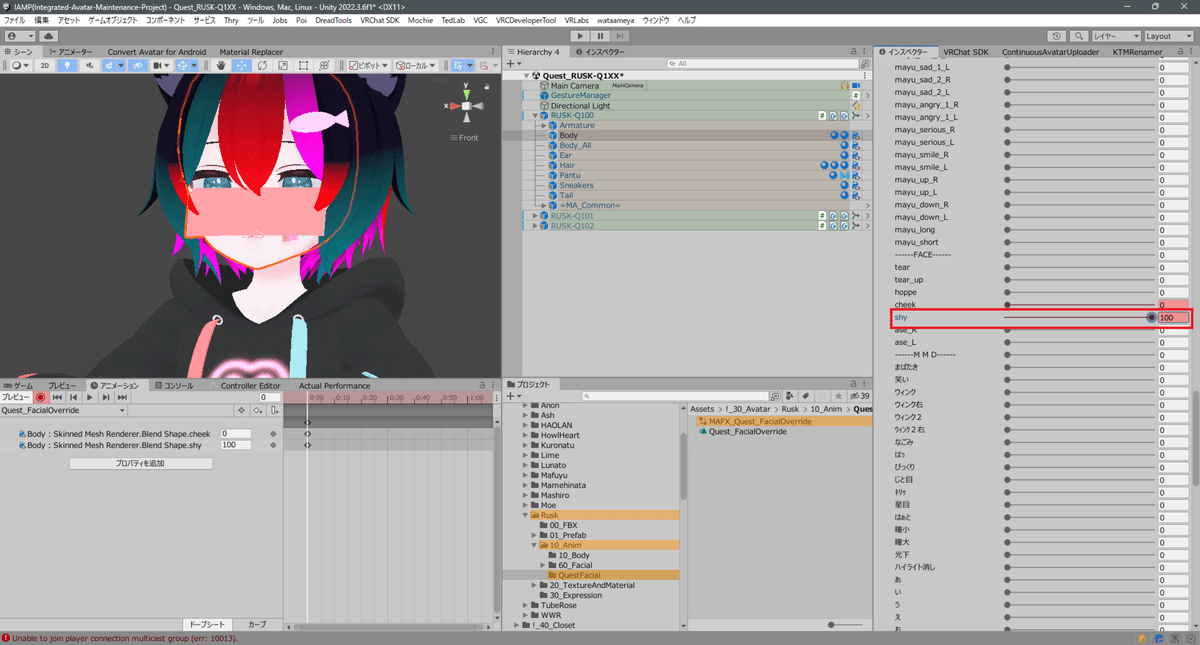Expand the =MA_Common= object

pos(544,205)
